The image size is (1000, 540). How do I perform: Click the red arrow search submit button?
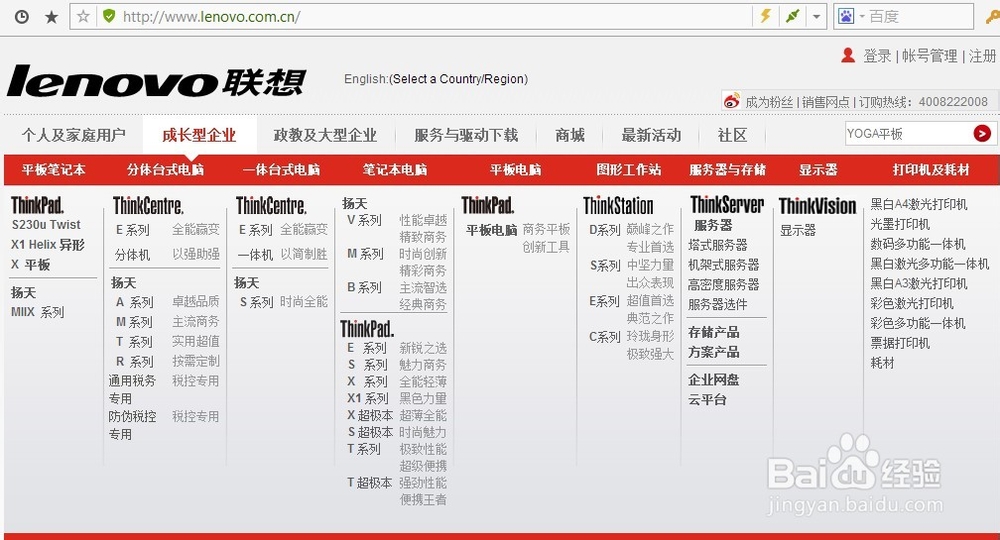tap(982, 133)
